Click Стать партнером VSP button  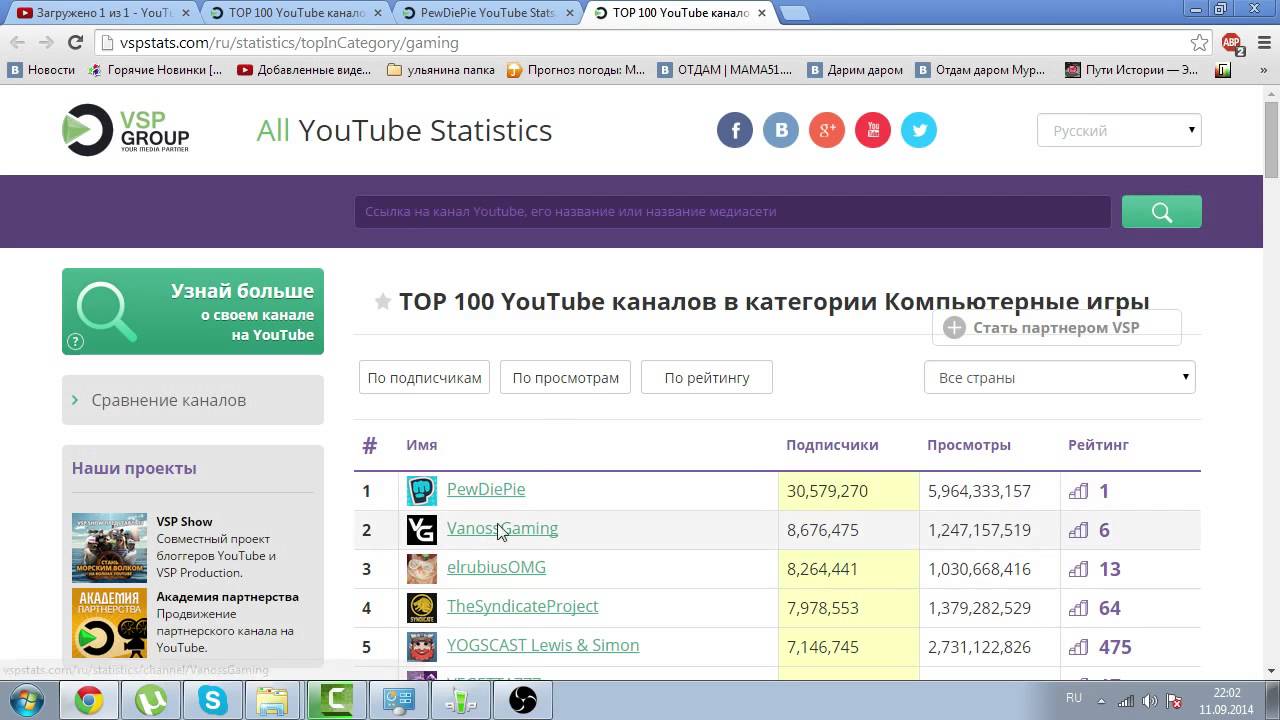[1056, 328]
